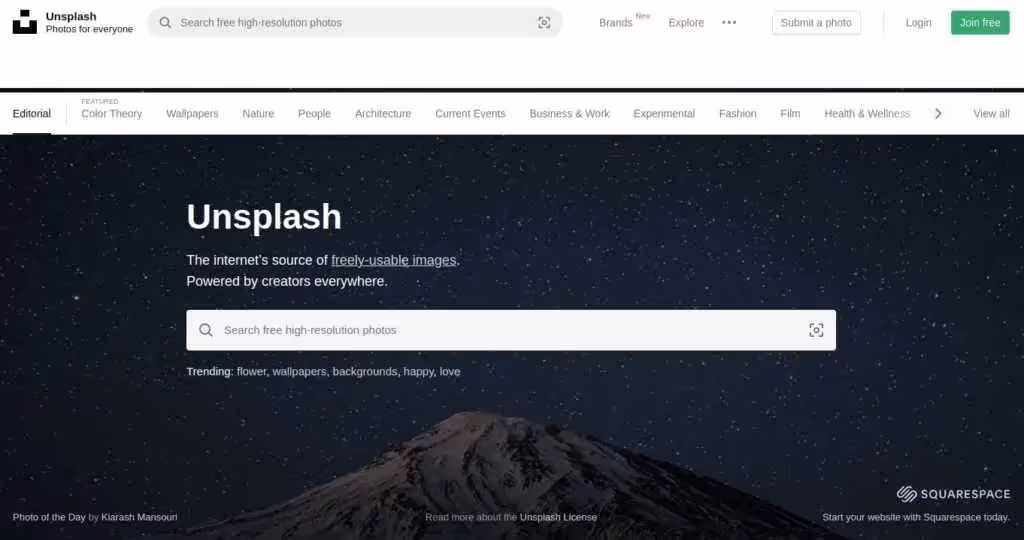Open visual search icon in hero search box
1024x540 pixels.
click(x=816, y=330)
